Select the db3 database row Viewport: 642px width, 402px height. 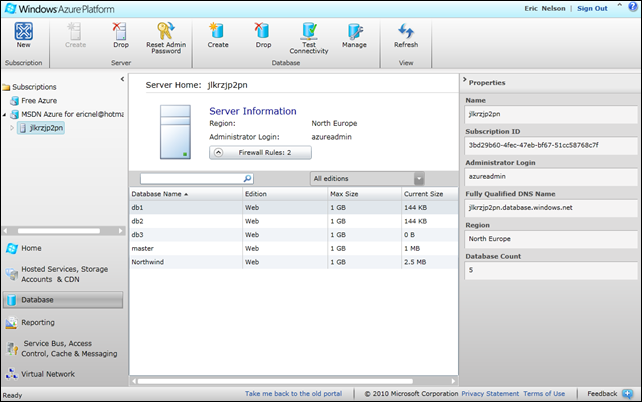tap(294, 235)
